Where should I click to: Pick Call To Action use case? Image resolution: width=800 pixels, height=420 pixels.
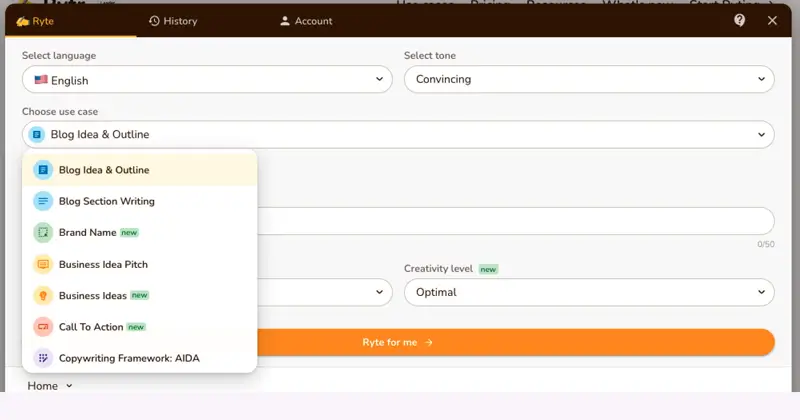click(139, 327)
